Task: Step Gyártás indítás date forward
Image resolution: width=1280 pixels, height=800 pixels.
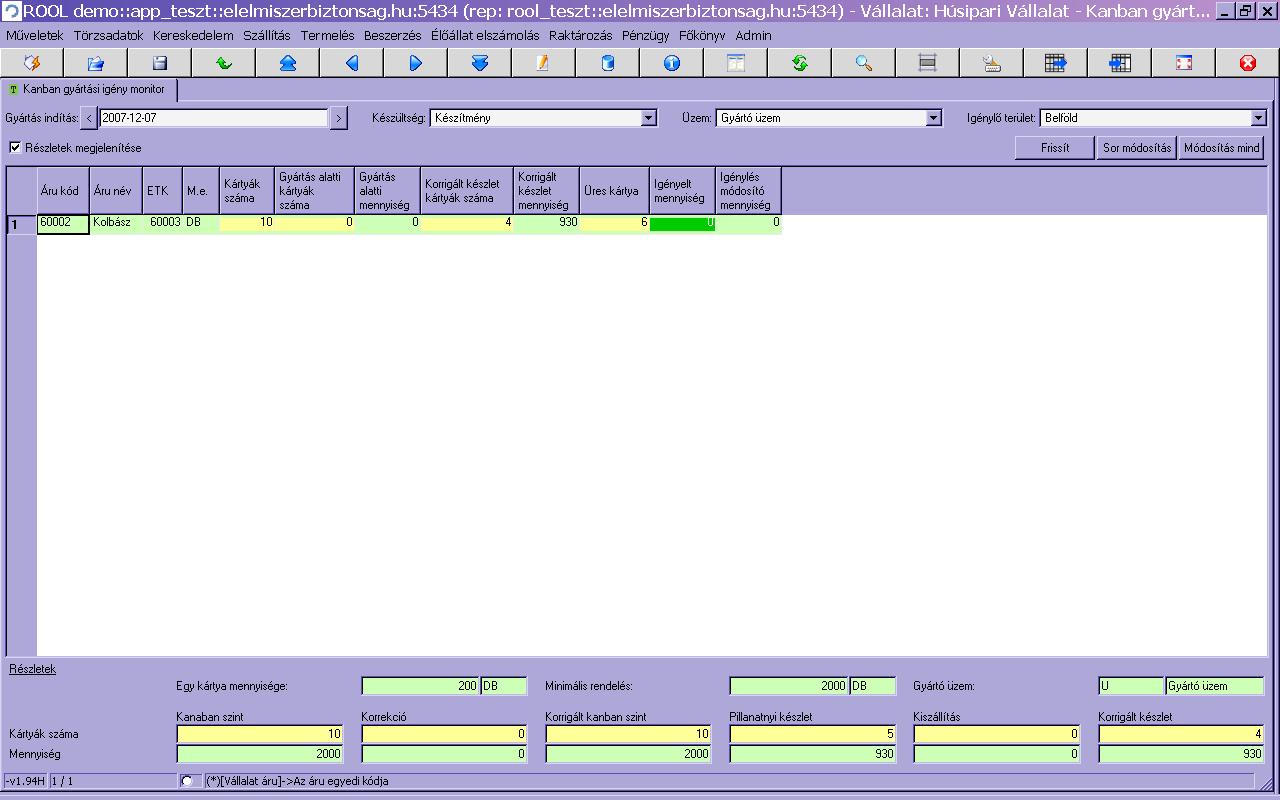Action: (x=338, y=118)
